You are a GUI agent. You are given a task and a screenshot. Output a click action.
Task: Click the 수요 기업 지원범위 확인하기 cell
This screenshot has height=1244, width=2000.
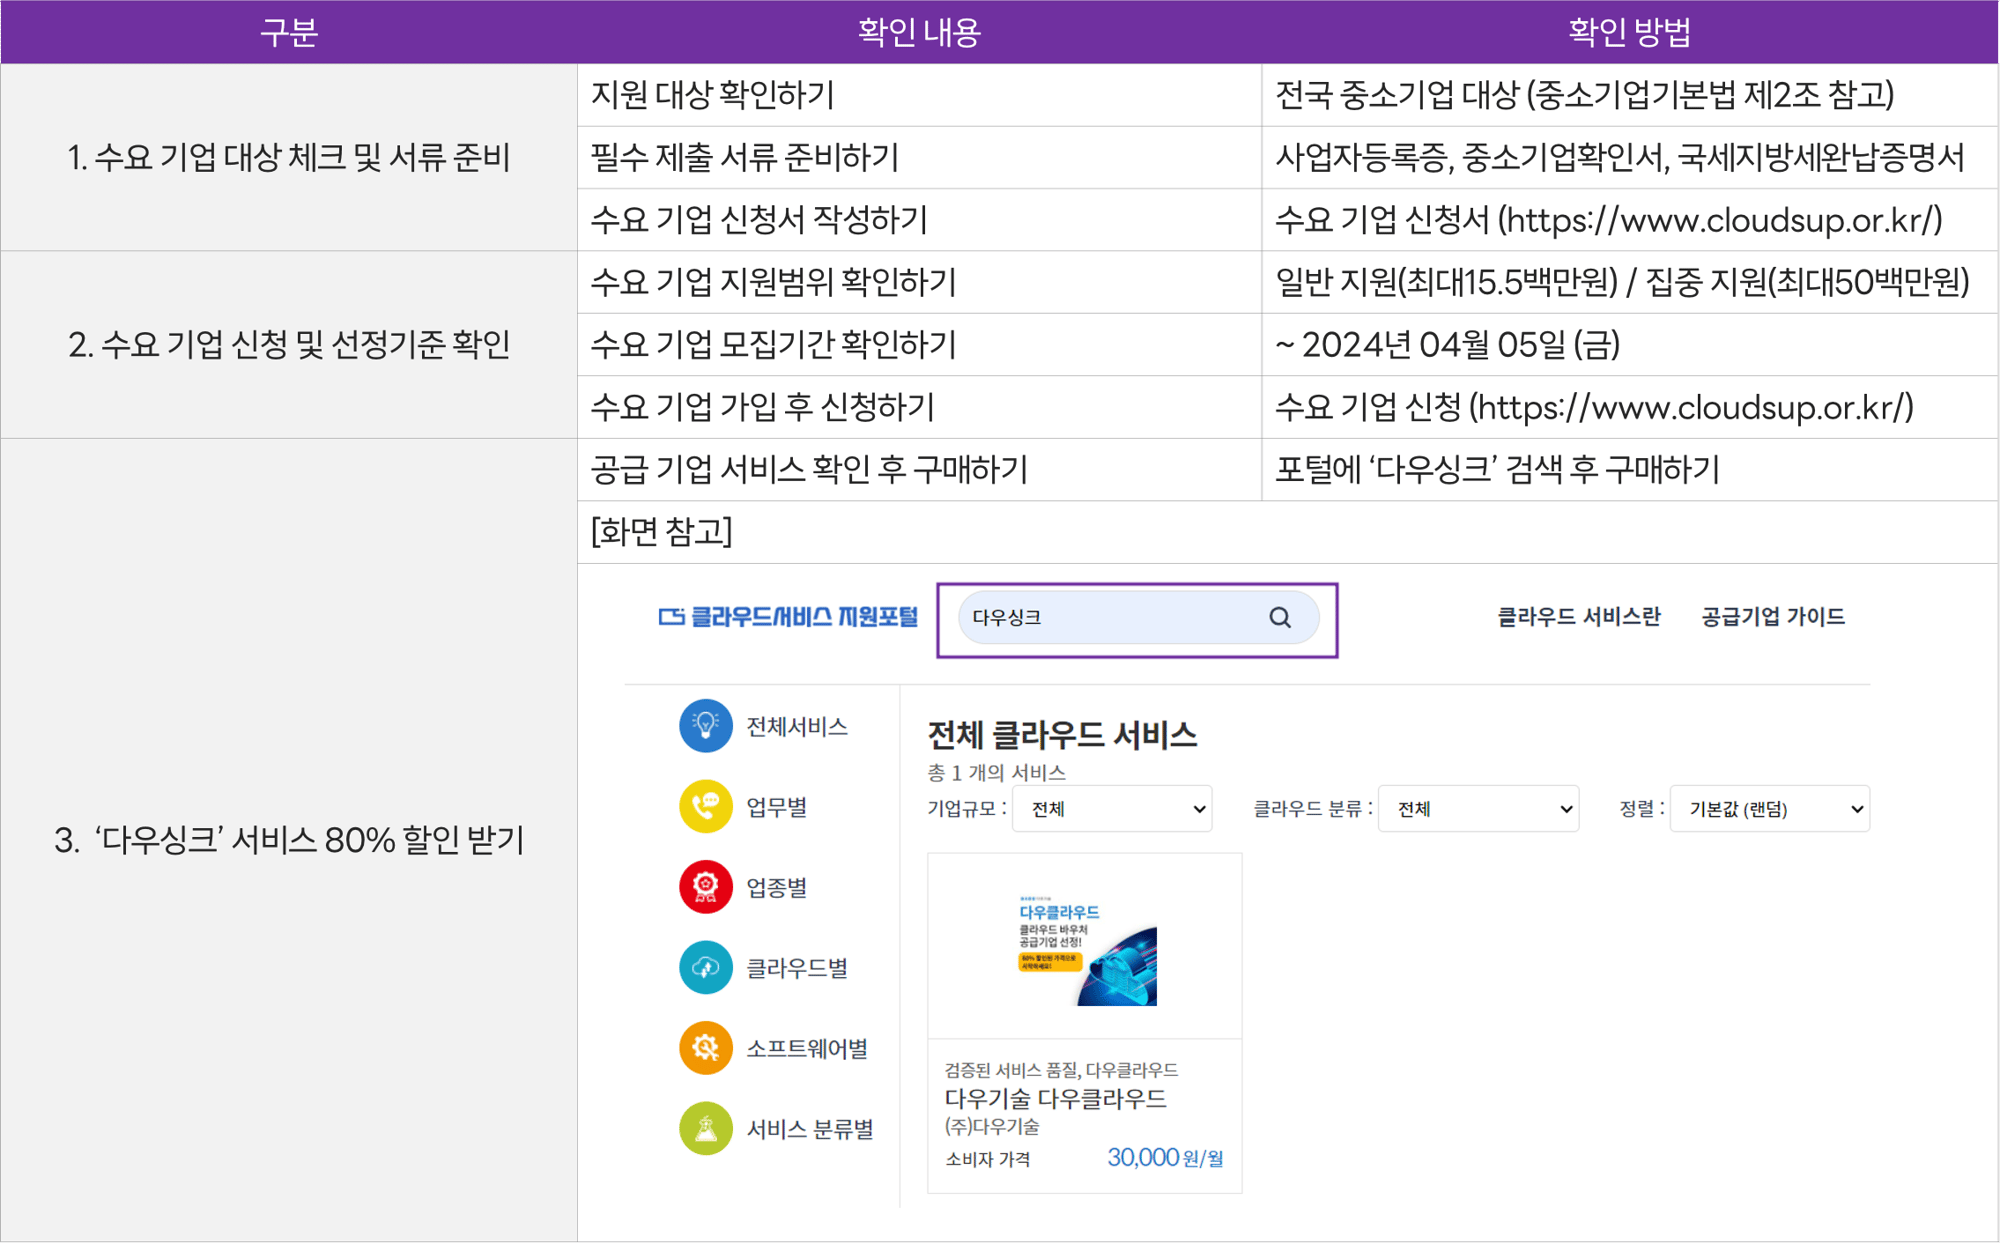[919, 282]
